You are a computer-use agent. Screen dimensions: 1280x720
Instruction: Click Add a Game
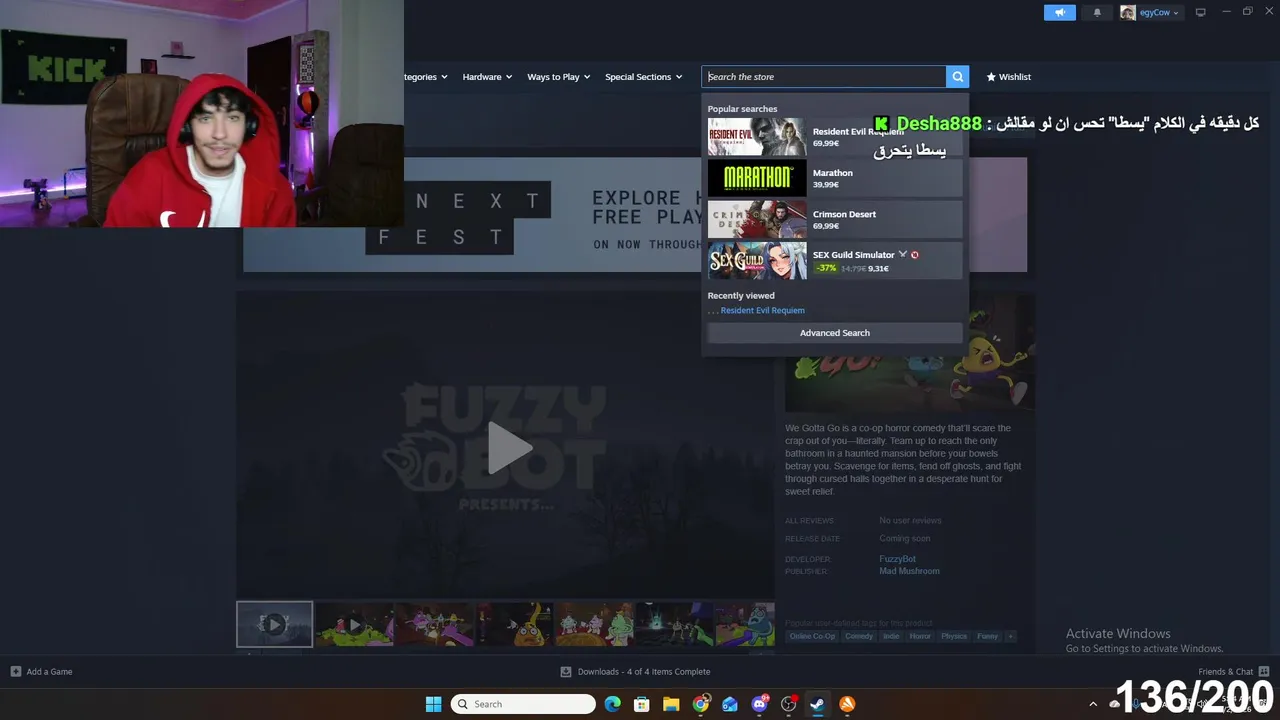coord(41,672)
